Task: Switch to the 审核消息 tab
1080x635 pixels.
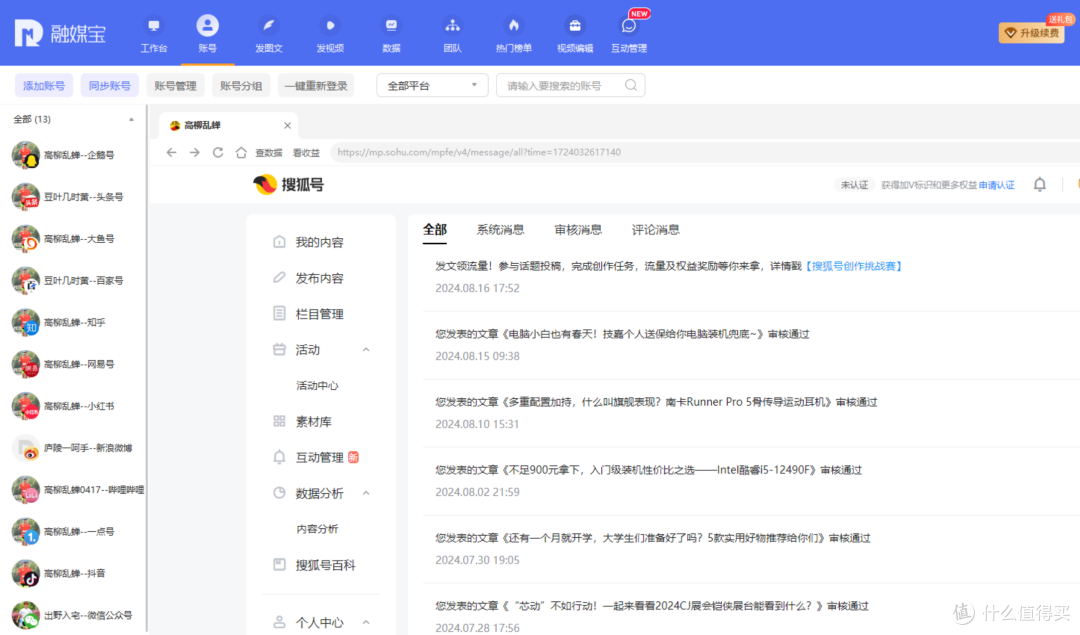Action: click(578, 229)
